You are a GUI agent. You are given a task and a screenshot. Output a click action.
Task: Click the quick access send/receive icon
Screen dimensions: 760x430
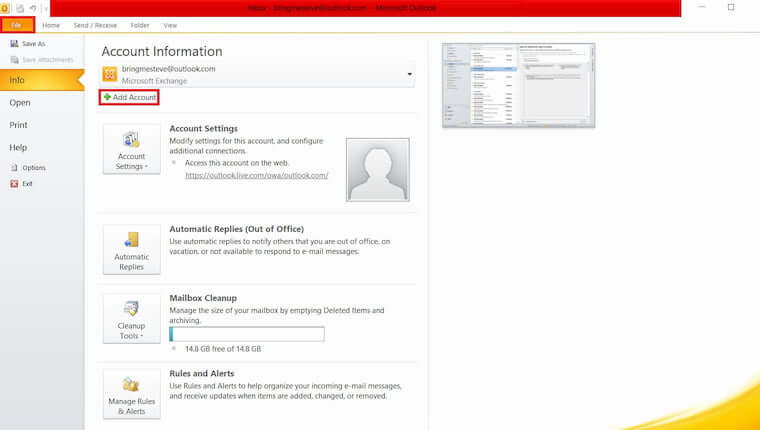20,8
